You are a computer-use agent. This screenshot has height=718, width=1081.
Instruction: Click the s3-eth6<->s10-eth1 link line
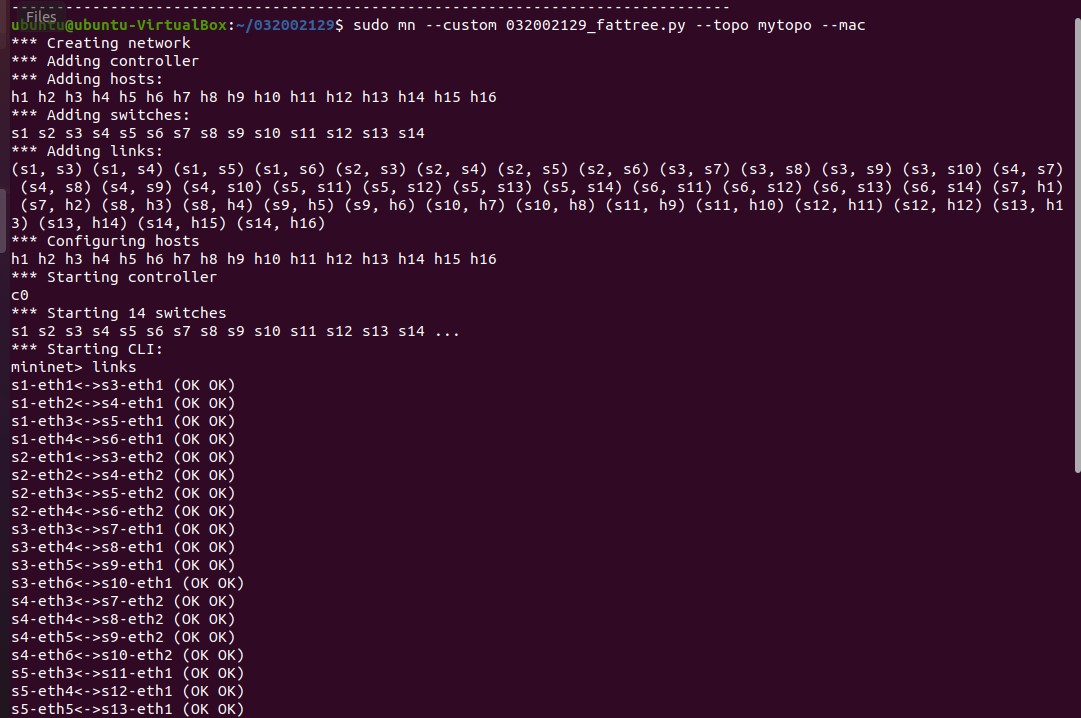coord(127,583)
